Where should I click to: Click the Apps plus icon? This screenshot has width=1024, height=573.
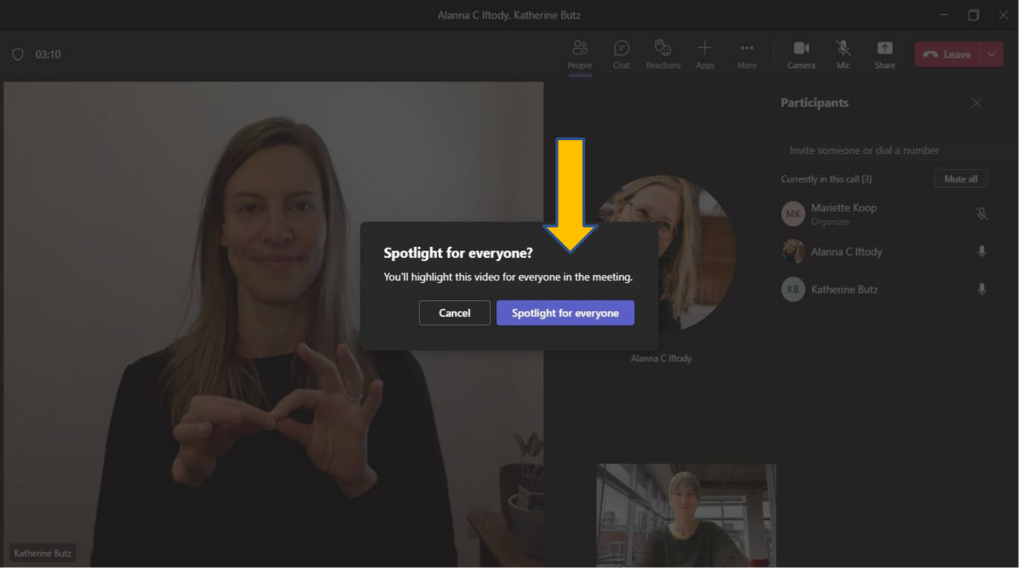coord(705,49)
